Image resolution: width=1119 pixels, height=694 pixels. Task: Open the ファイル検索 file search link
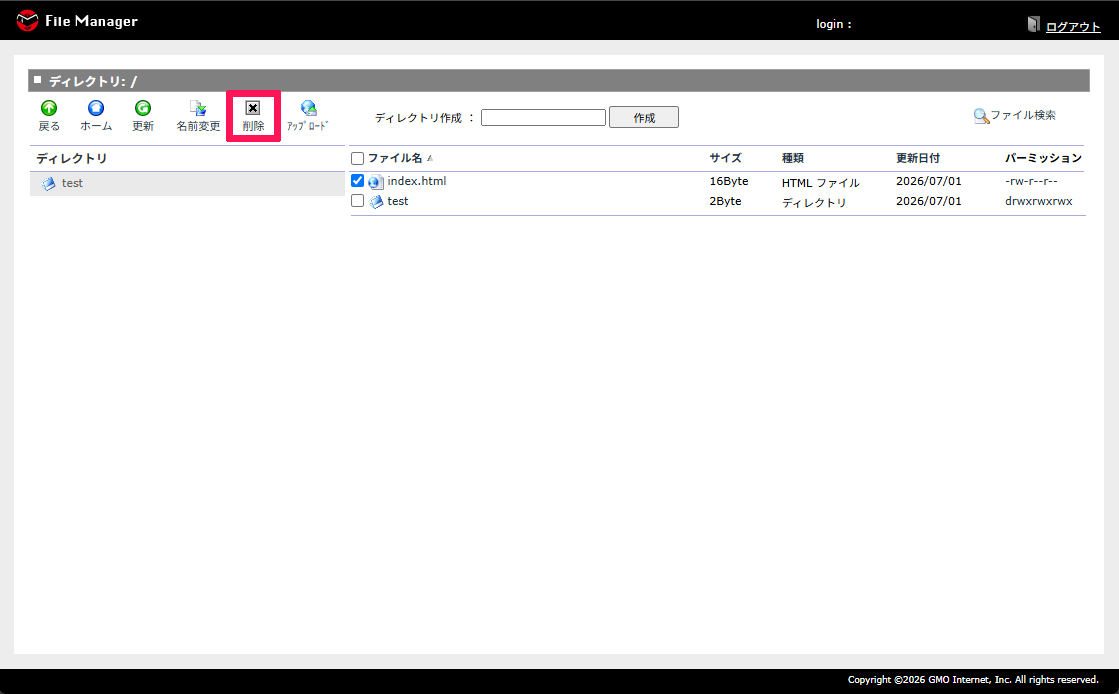[x=1023, y=115]
